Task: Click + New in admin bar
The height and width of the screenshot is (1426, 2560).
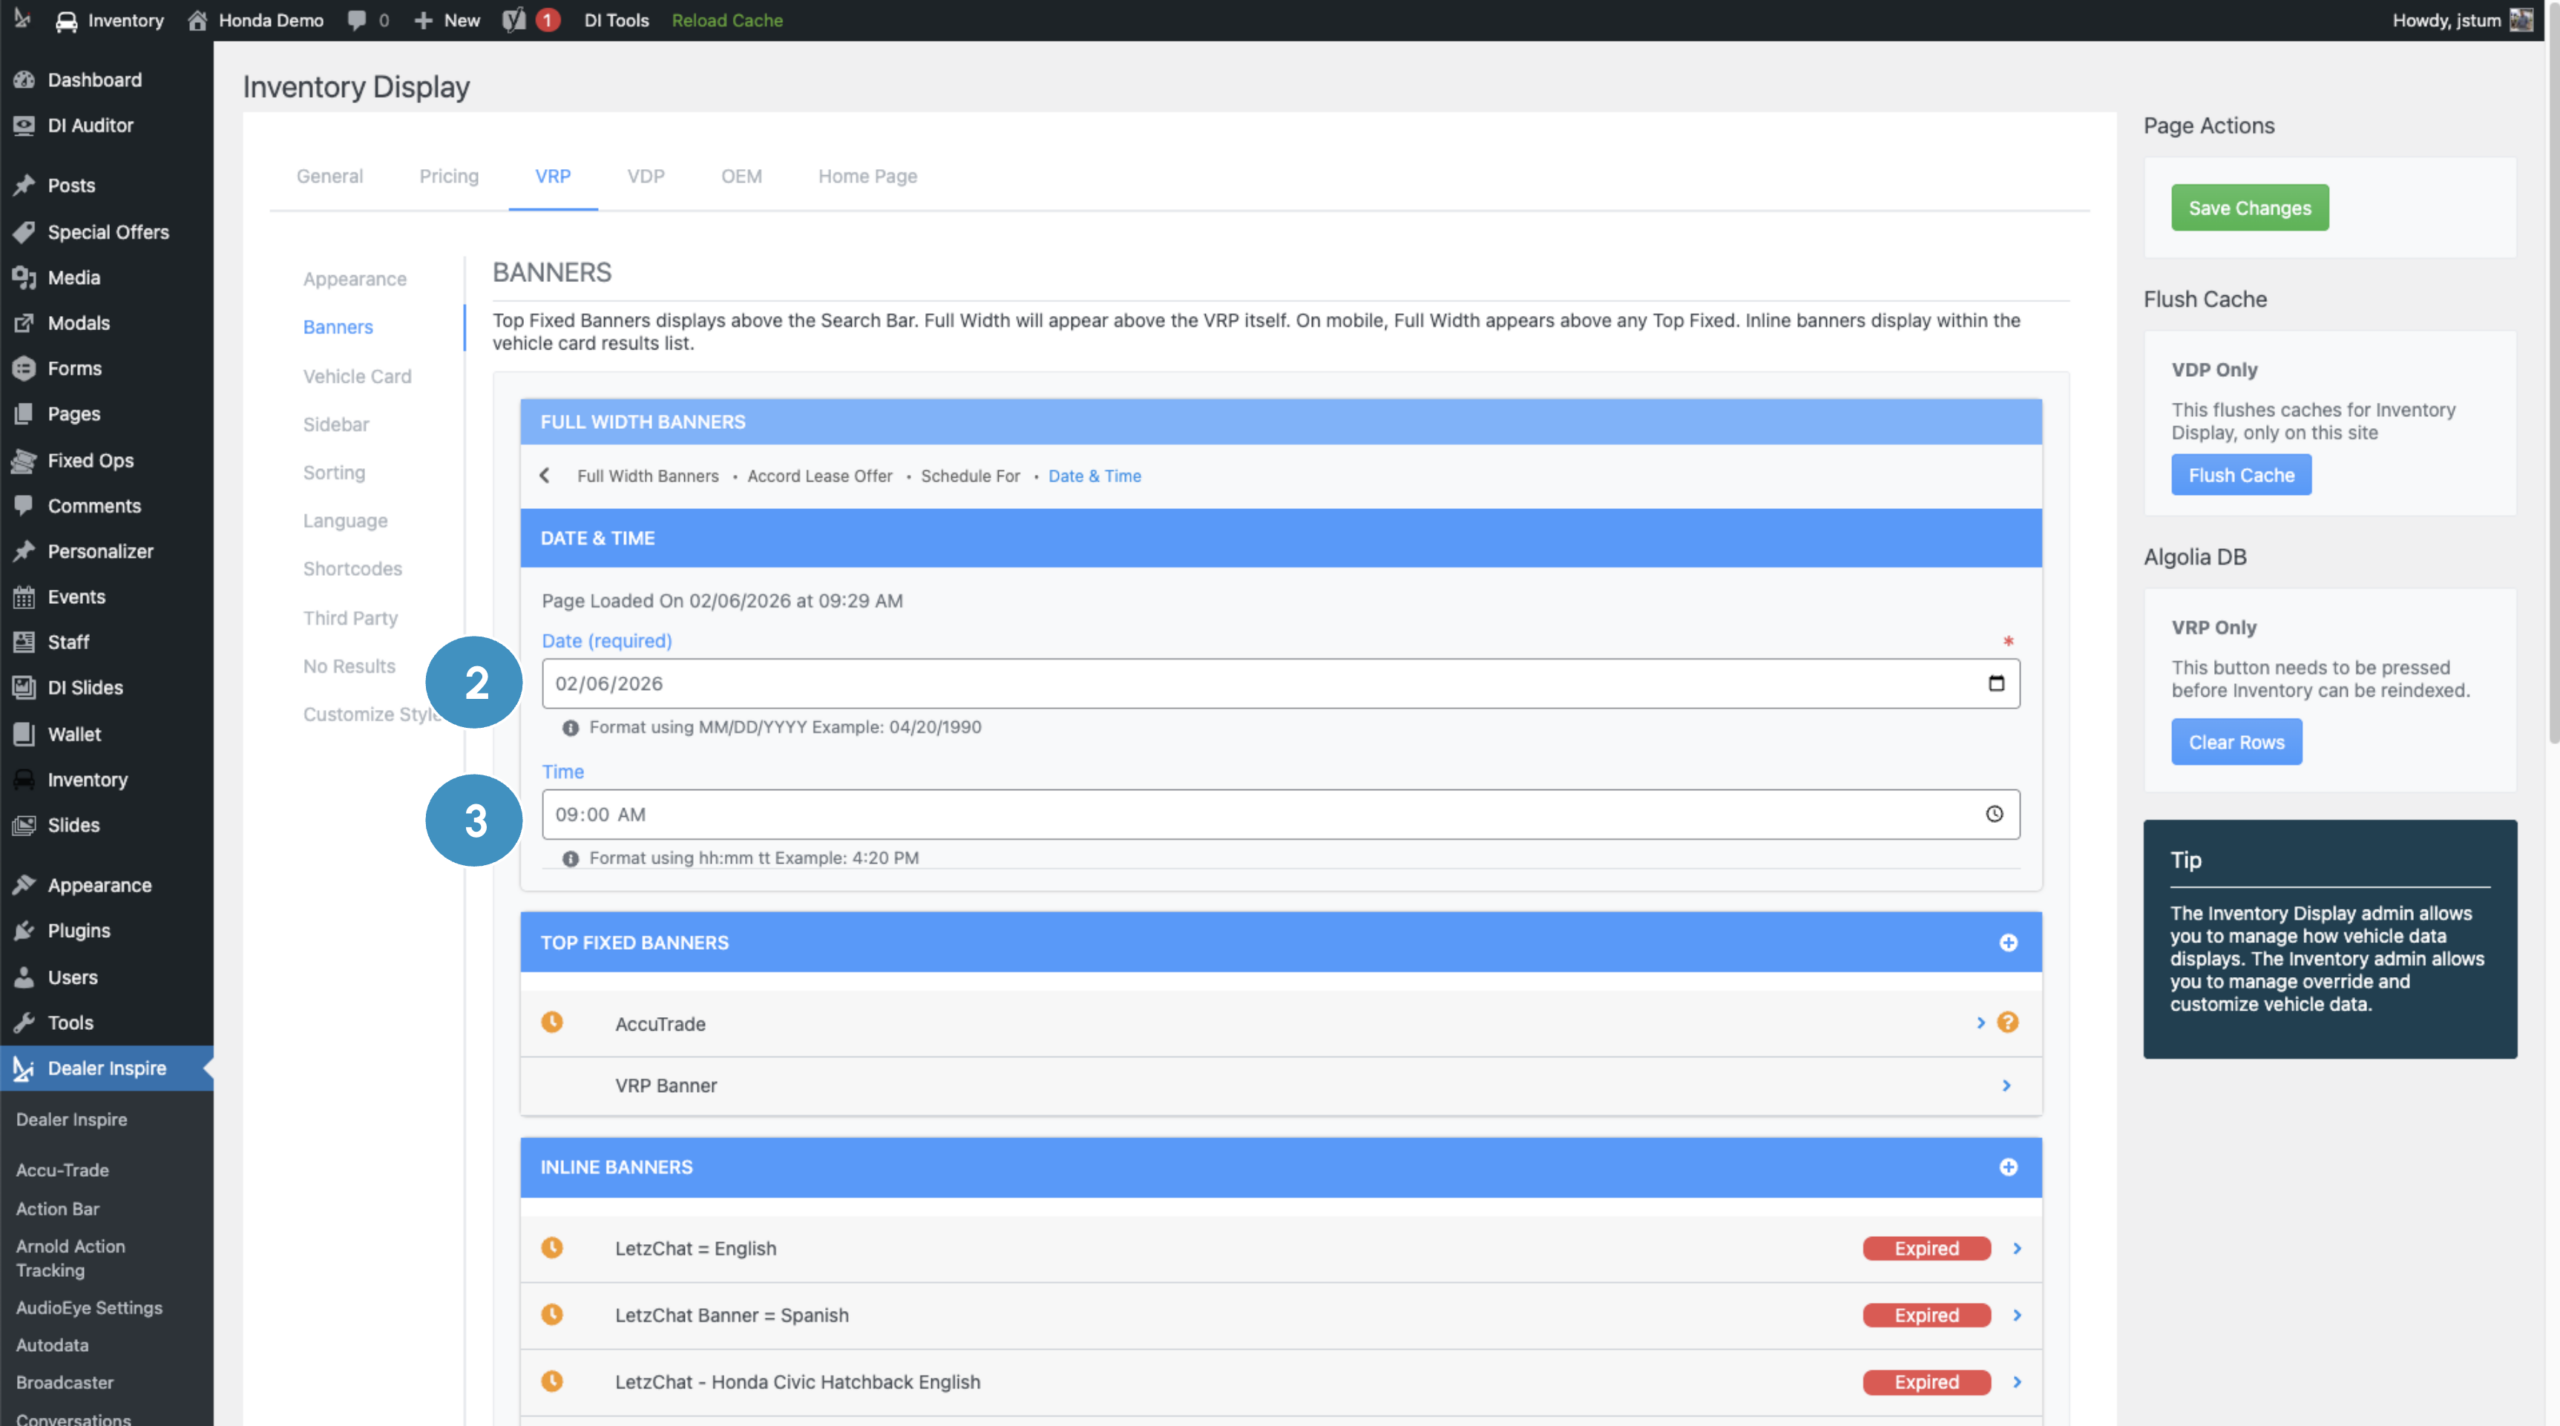Action: pos(447,20)
